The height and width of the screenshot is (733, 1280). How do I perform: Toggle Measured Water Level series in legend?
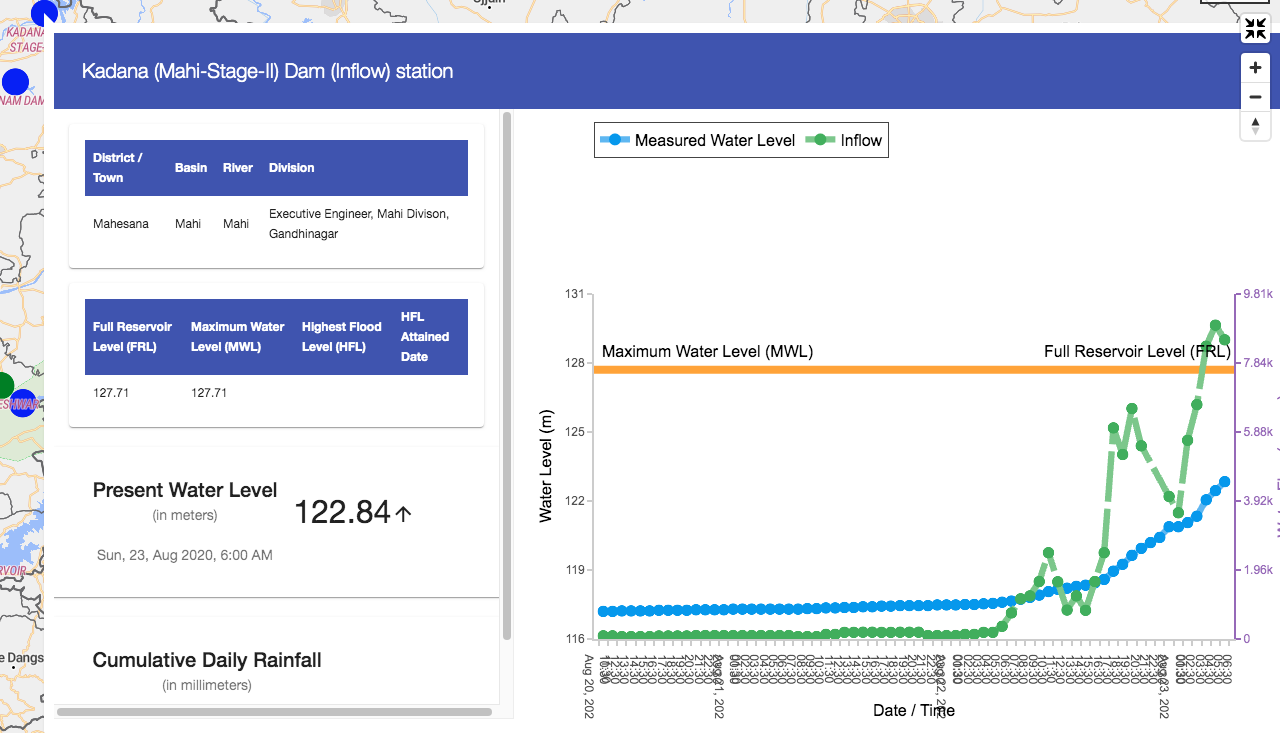(697, 141)
